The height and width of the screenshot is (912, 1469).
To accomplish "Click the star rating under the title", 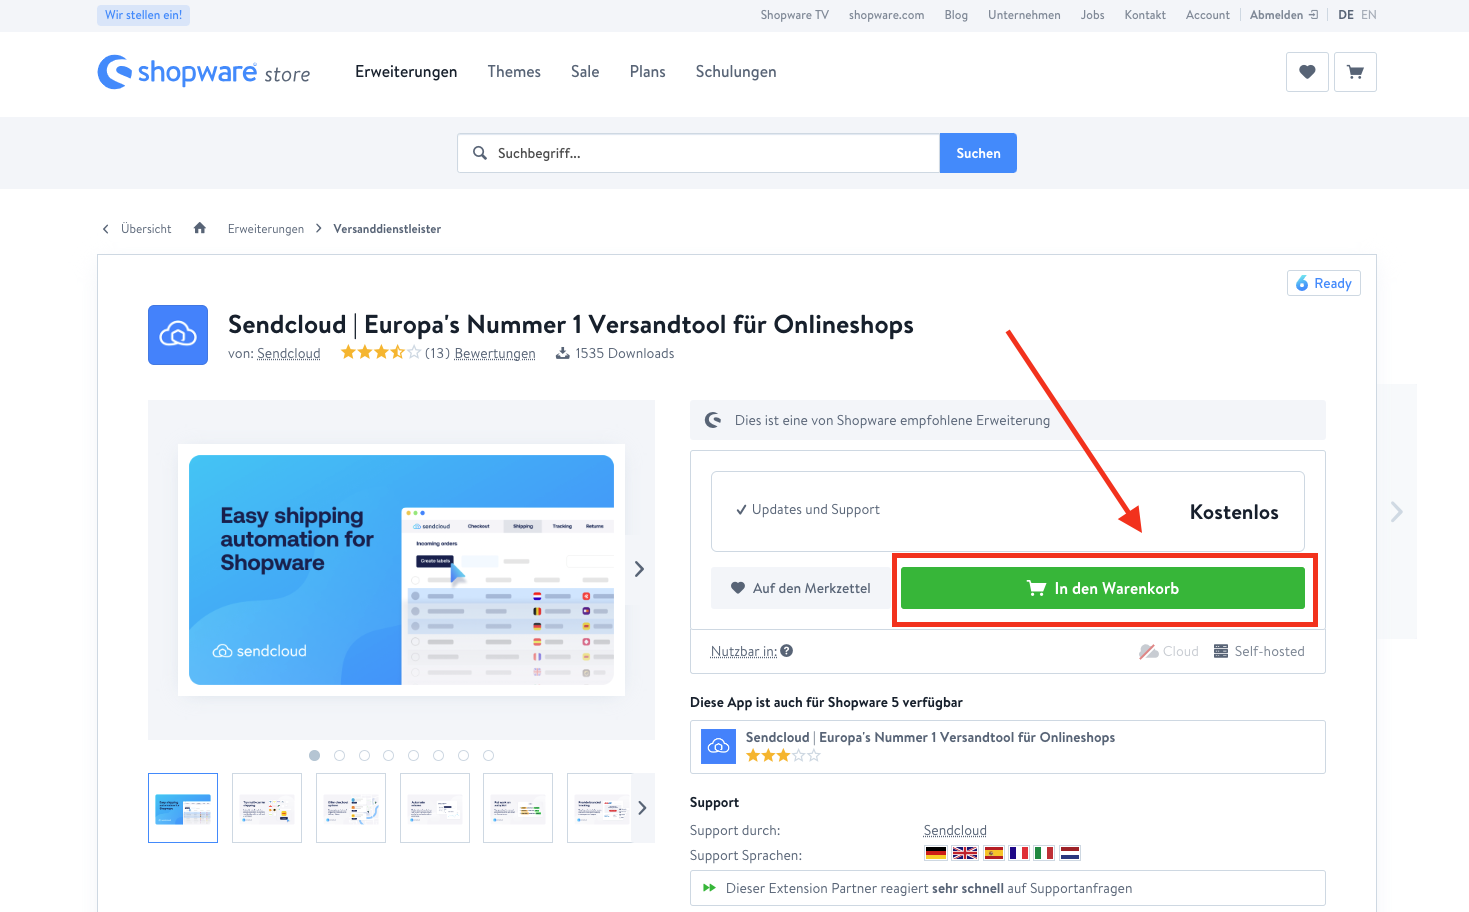I will pos(380,352).
